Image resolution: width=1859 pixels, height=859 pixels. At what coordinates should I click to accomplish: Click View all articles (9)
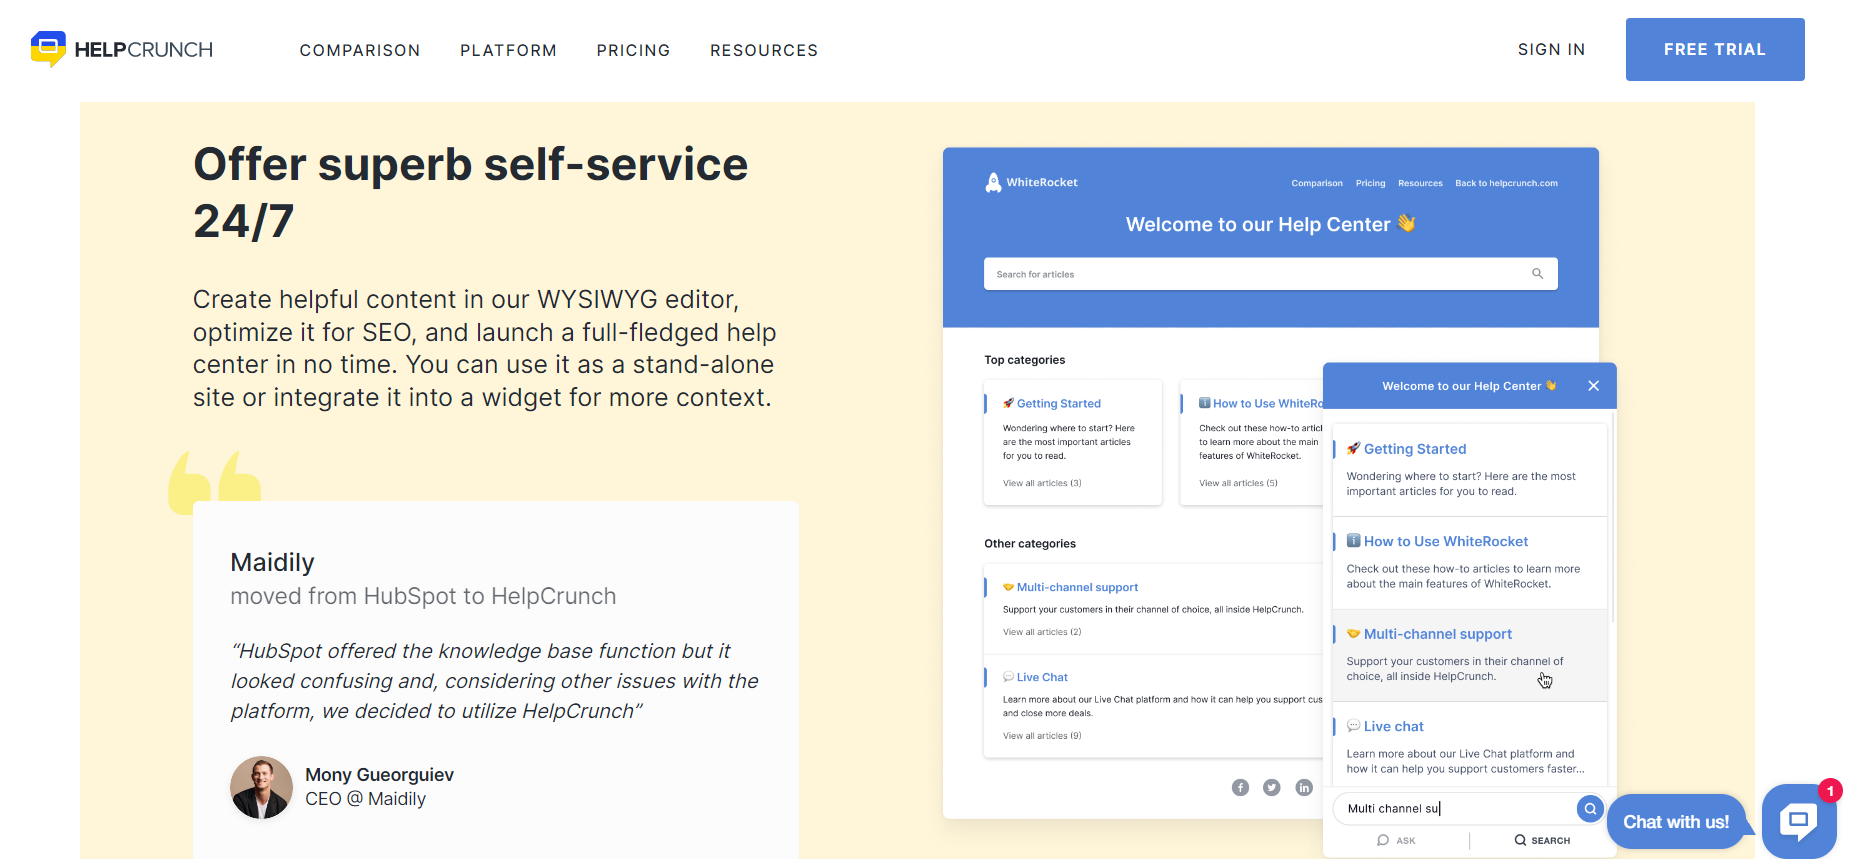tap(1042, 736)
